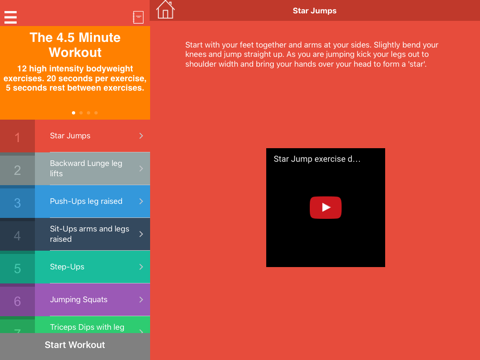Screen dimensions: 480x360
Task: Open the Star Jump video thumbnail title
Action: [x=317, y=159]
